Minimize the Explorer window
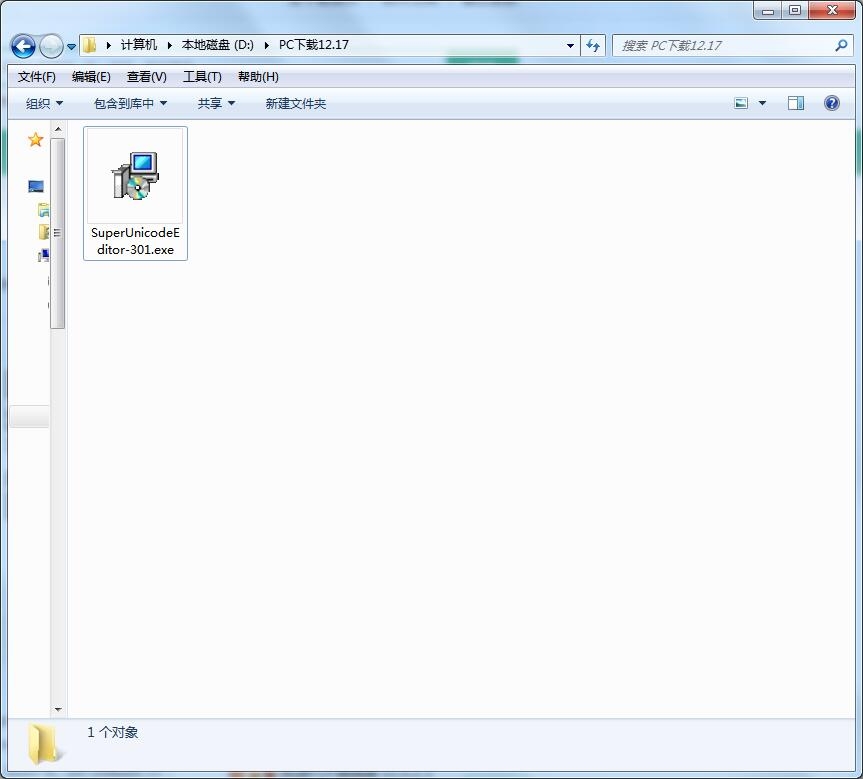The width and height of the screenshot is (863, 779). [768, 10]
